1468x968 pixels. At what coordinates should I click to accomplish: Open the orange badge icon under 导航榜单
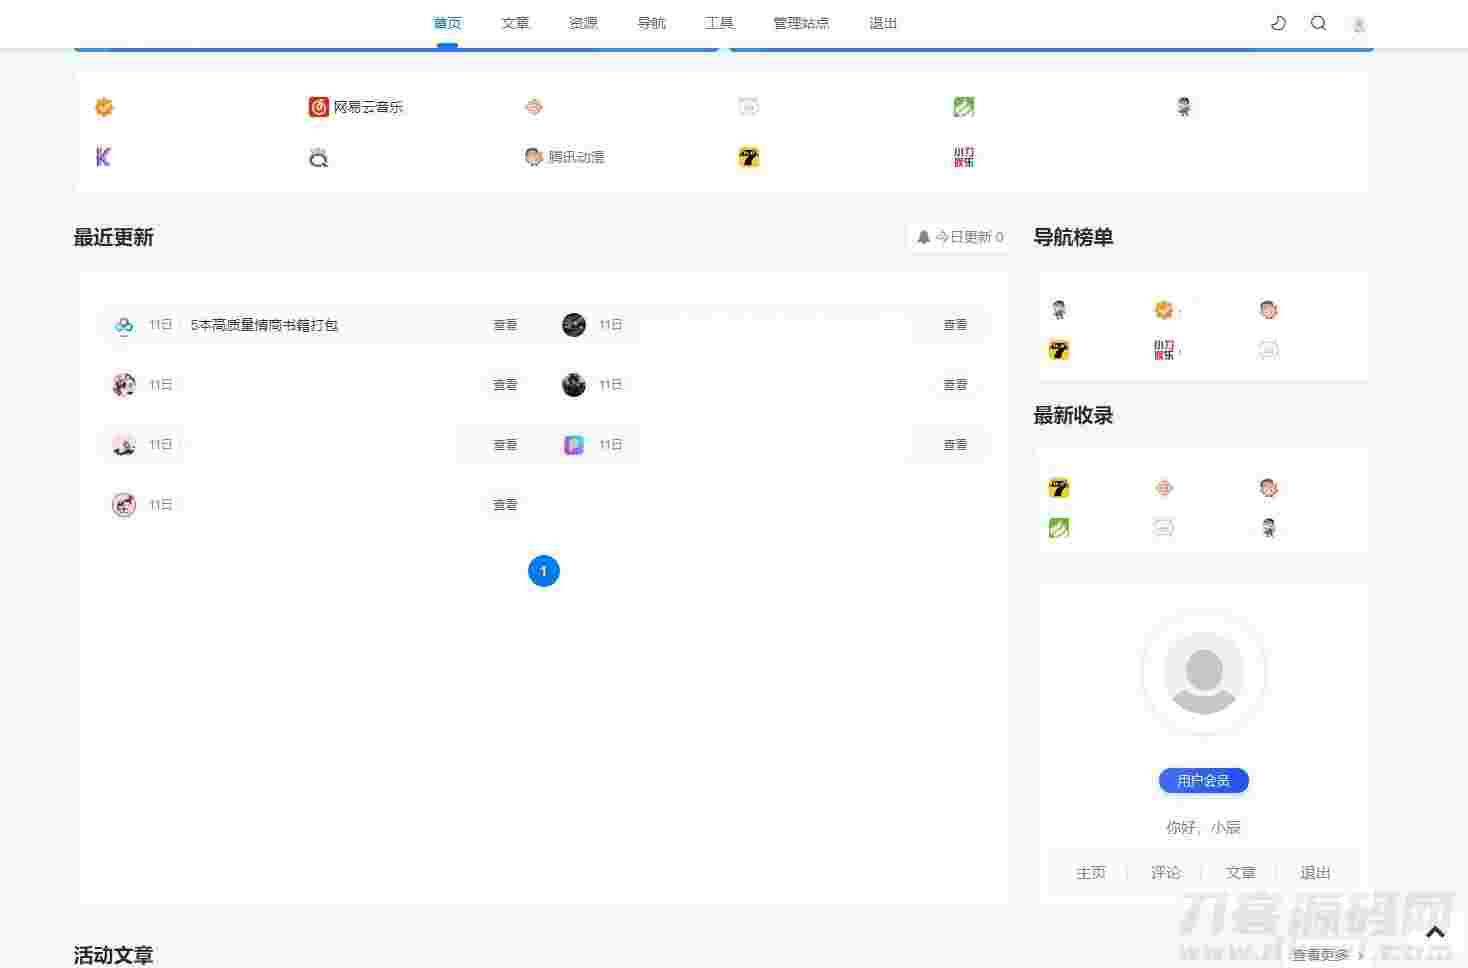pos(1164,310)
